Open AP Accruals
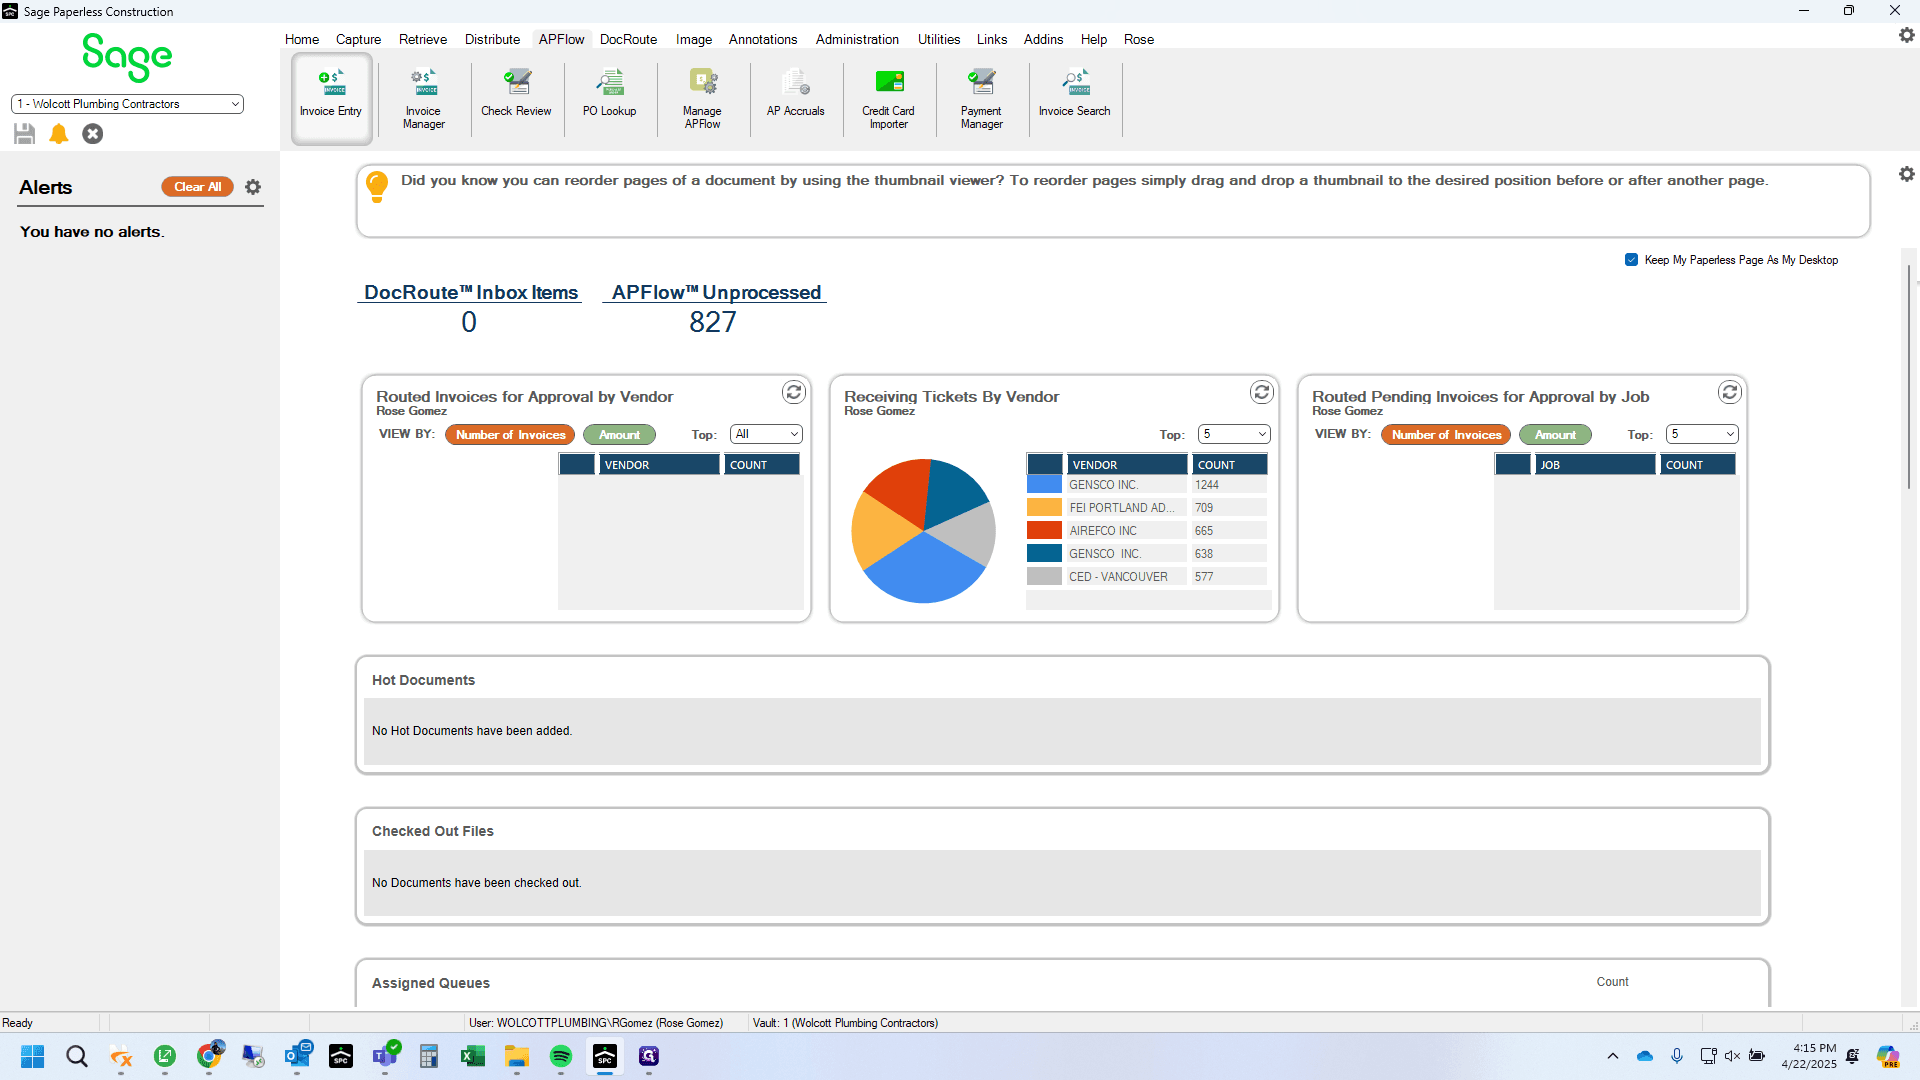 click(795, 97)
